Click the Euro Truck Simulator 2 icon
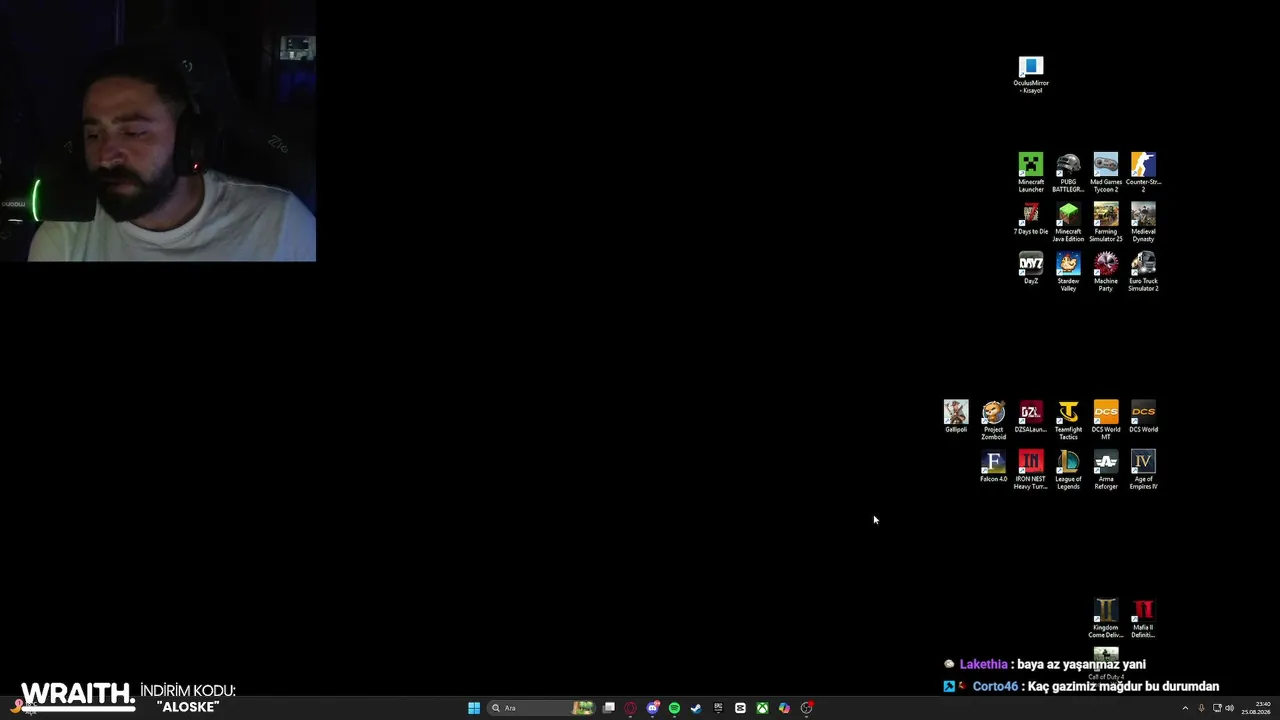Viewport: 1280px width, 720px height. coord(1143,272)
